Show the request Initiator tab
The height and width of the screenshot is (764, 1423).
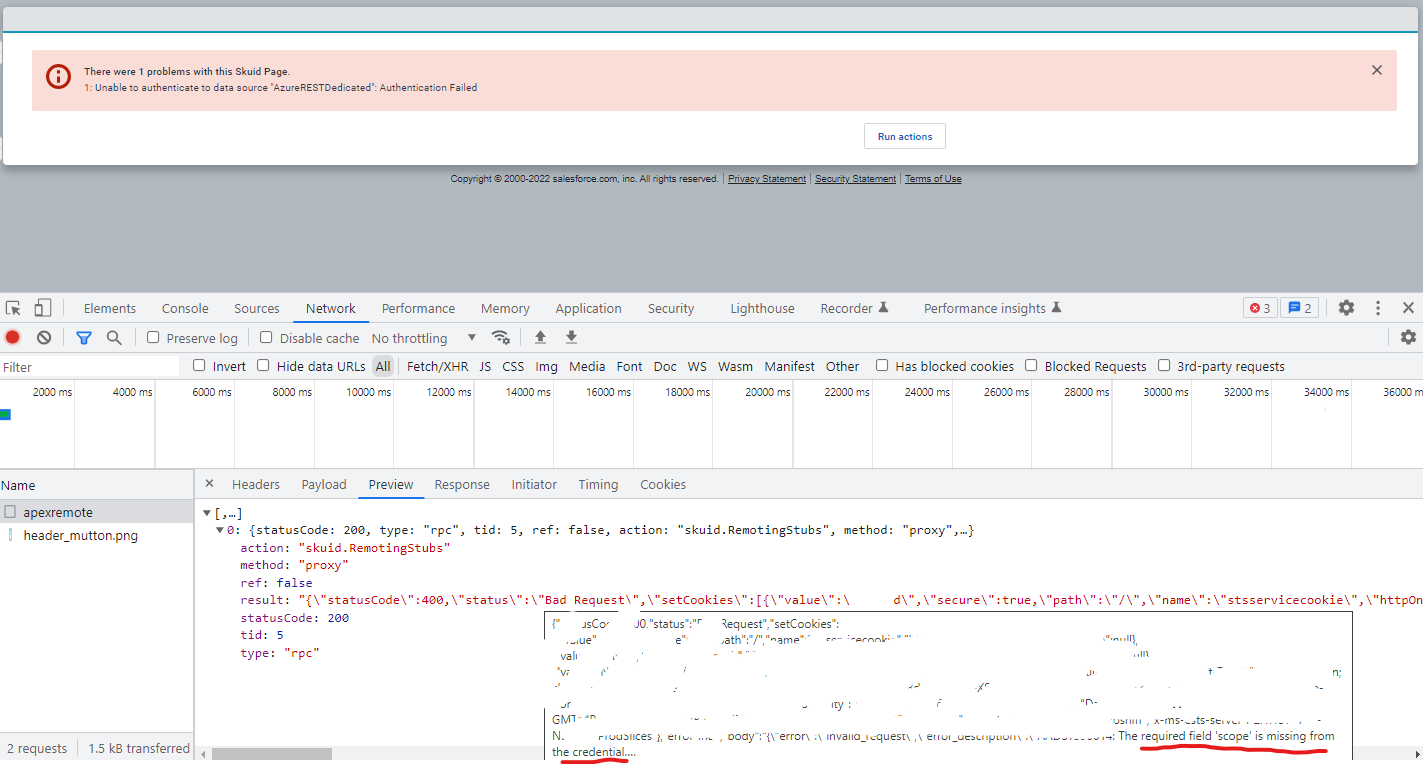(534, 484)
